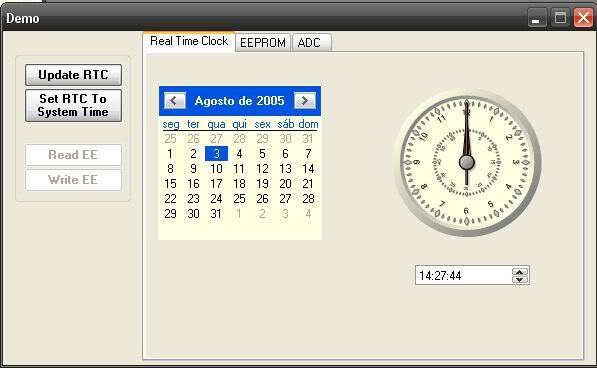This screenshot has width=597, height=368.
Task: Switch to the EEPROM tab
Action: 263,43
